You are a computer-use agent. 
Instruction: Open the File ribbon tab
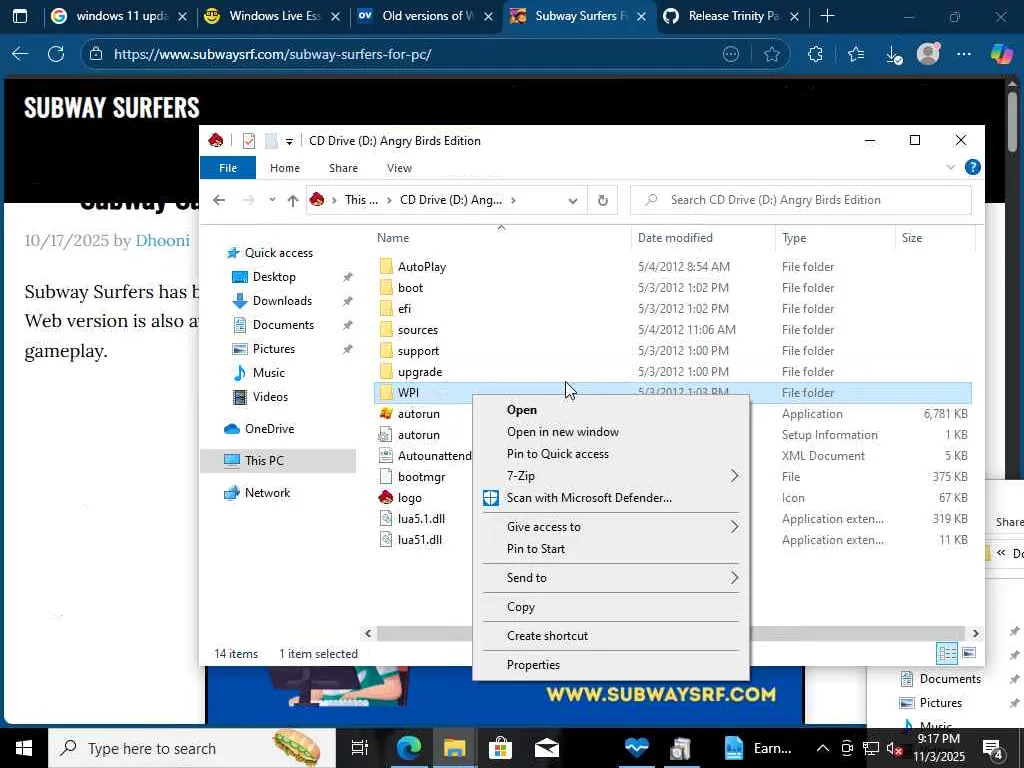tap(228, 168)
